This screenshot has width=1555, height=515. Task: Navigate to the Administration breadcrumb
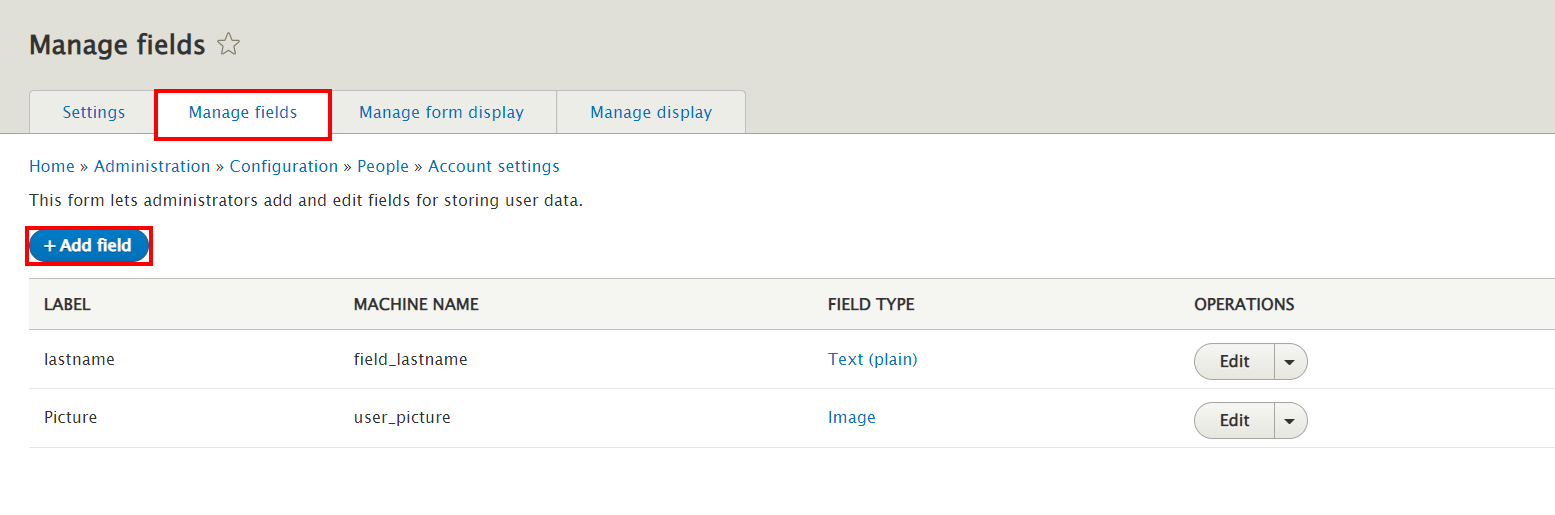pos(152,166)
